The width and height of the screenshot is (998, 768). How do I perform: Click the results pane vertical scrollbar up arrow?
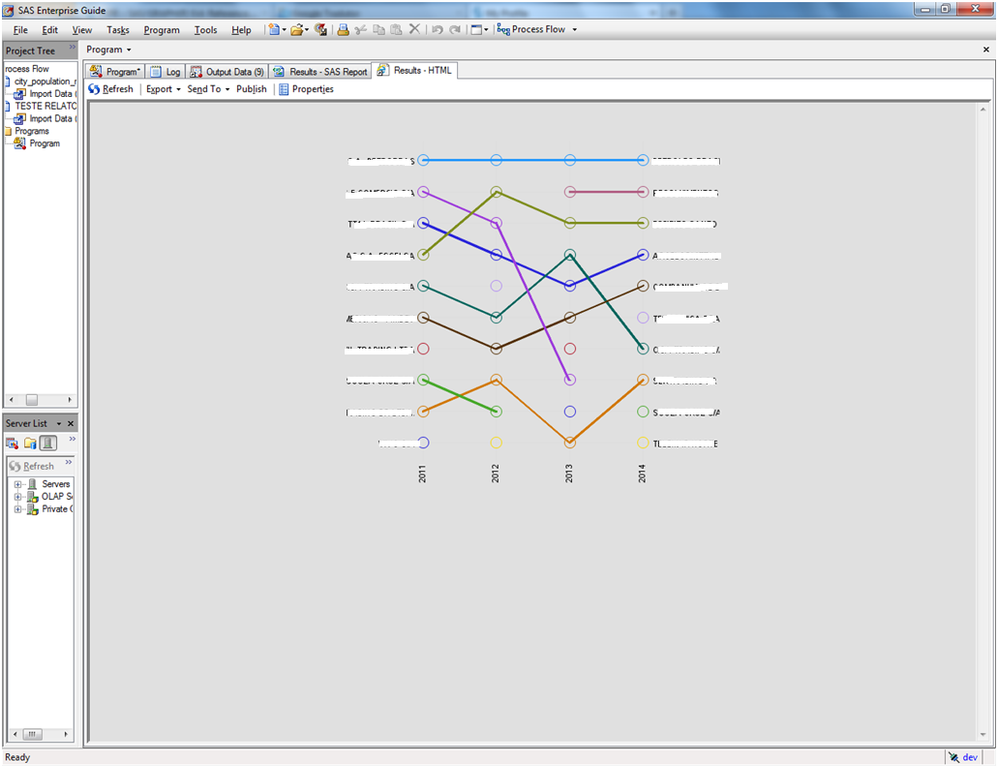[983, 109]
